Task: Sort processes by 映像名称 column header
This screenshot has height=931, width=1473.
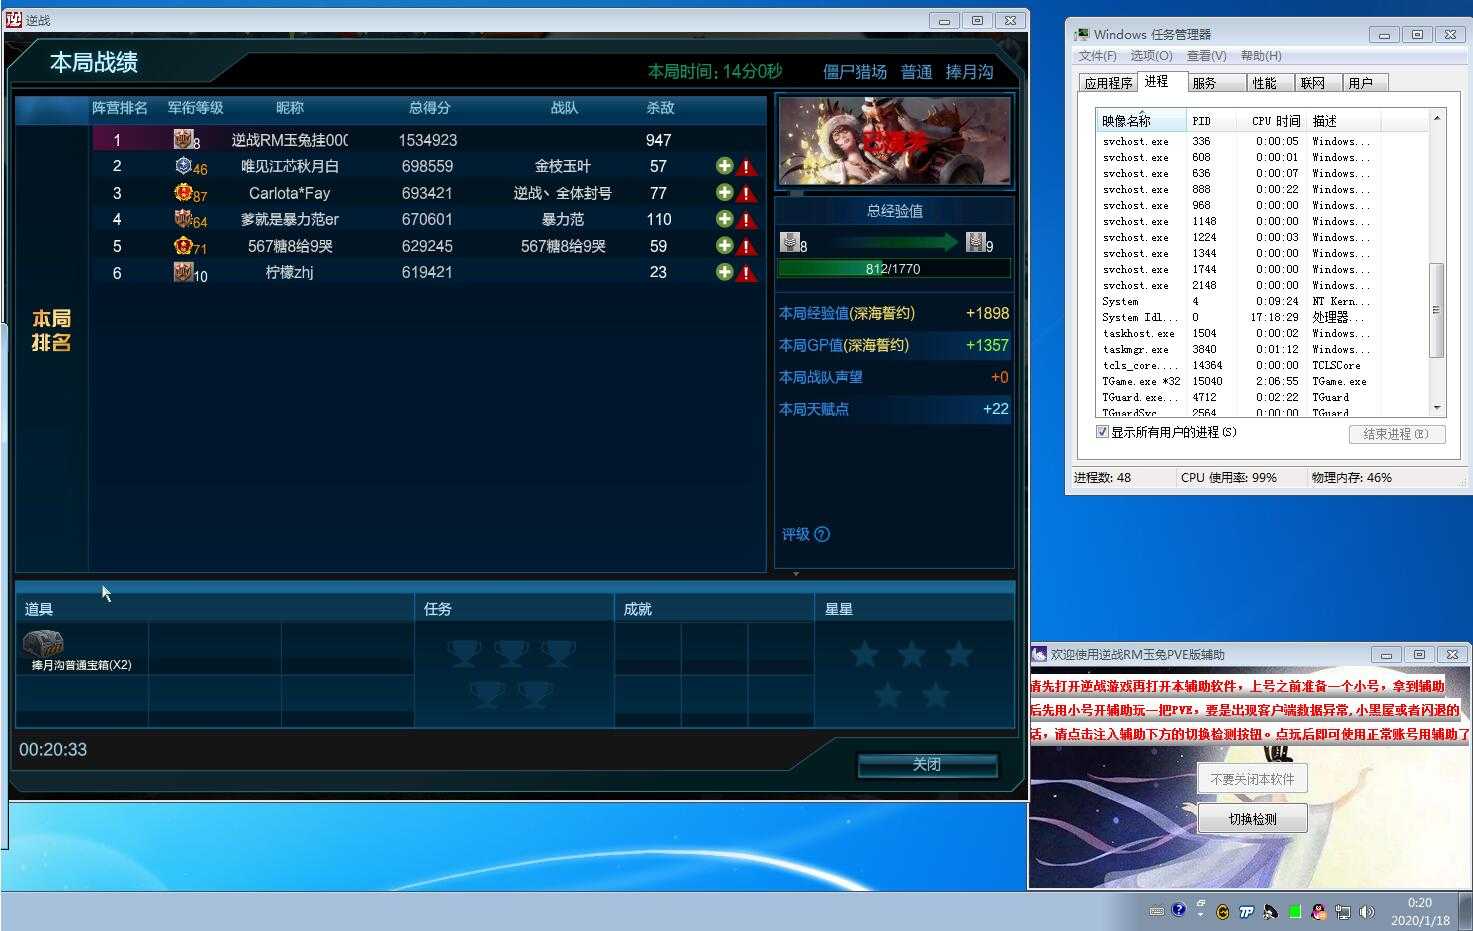Action: 1140,120
